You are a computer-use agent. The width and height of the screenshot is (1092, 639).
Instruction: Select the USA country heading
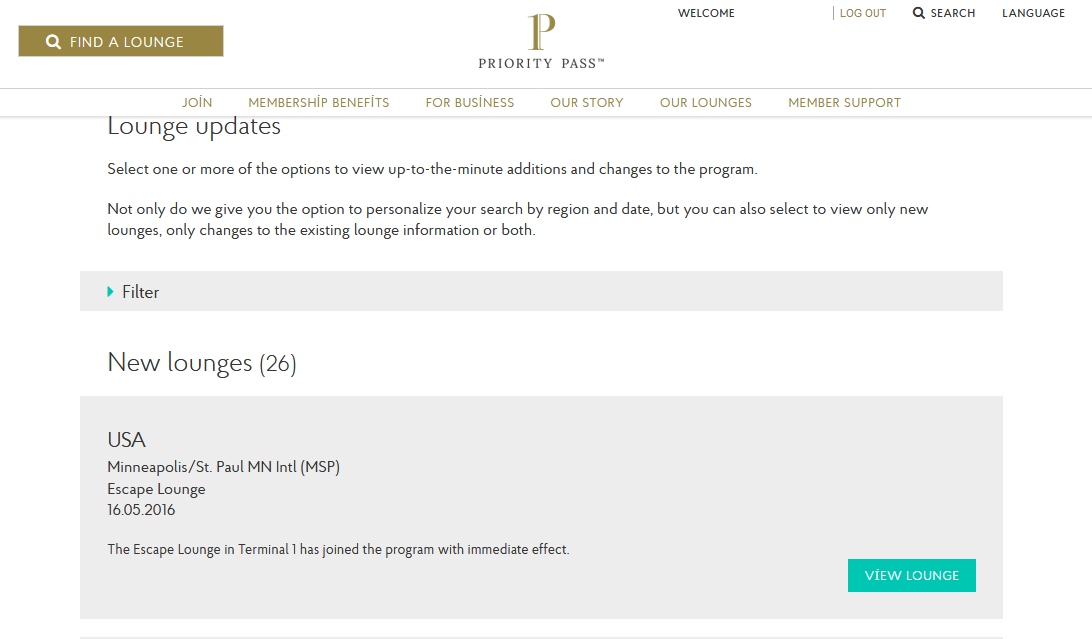pyautogui.click(x=126, y=440)
